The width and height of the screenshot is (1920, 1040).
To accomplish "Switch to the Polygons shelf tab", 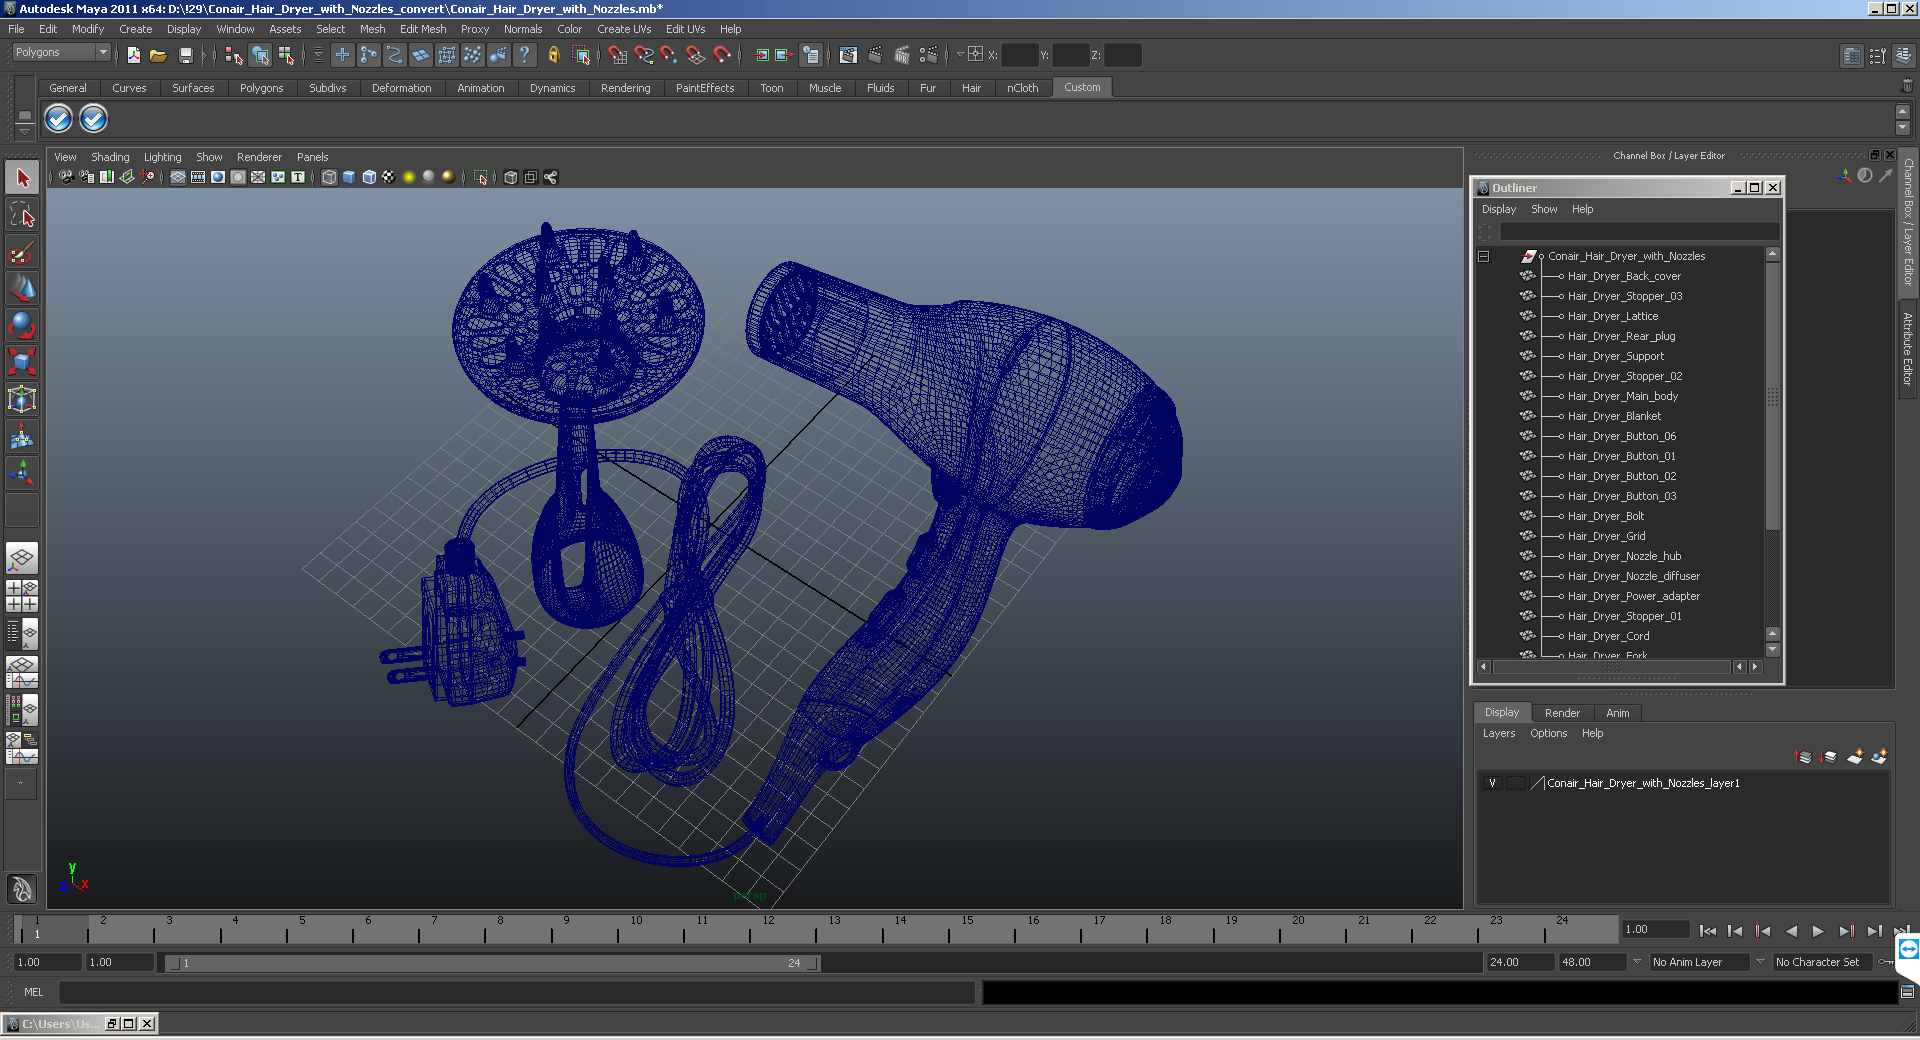I will (261, 88).
